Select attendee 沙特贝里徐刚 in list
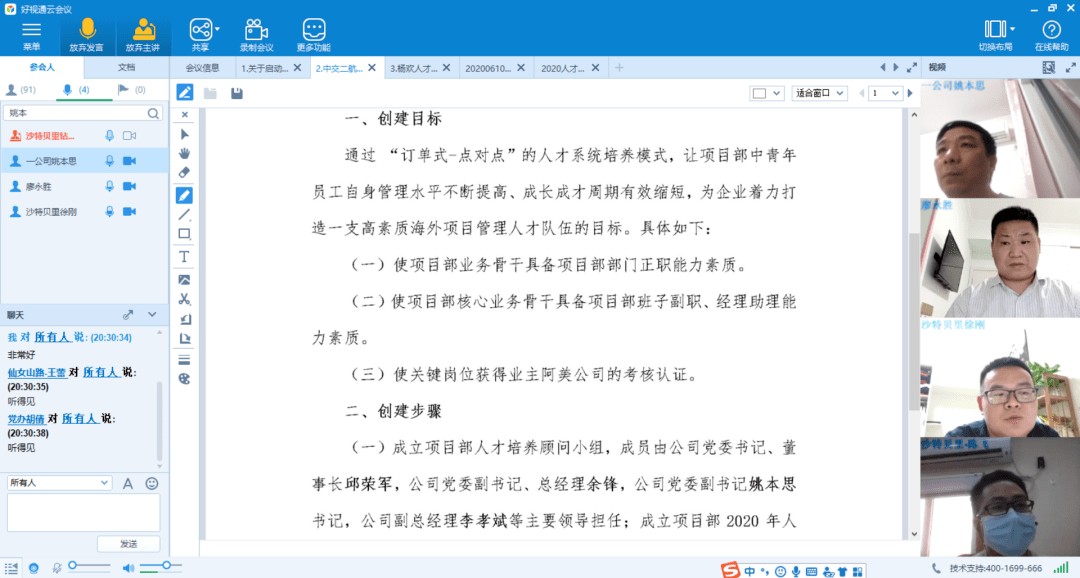This screenshot has width=1080, height=578. tap(84, 212)
